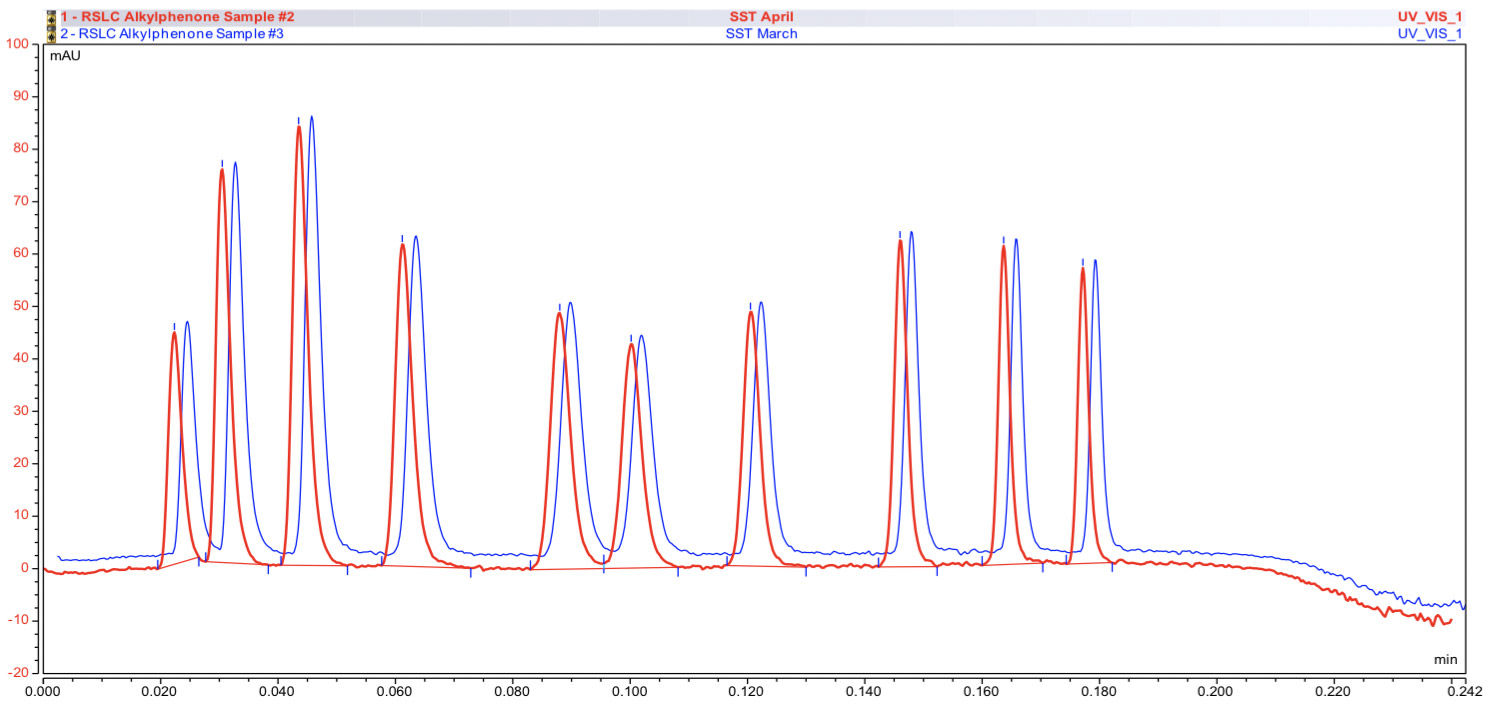Click the 100 tick label on the signal axis
This screenshot has height=714, width=1490.
(19, 44)
